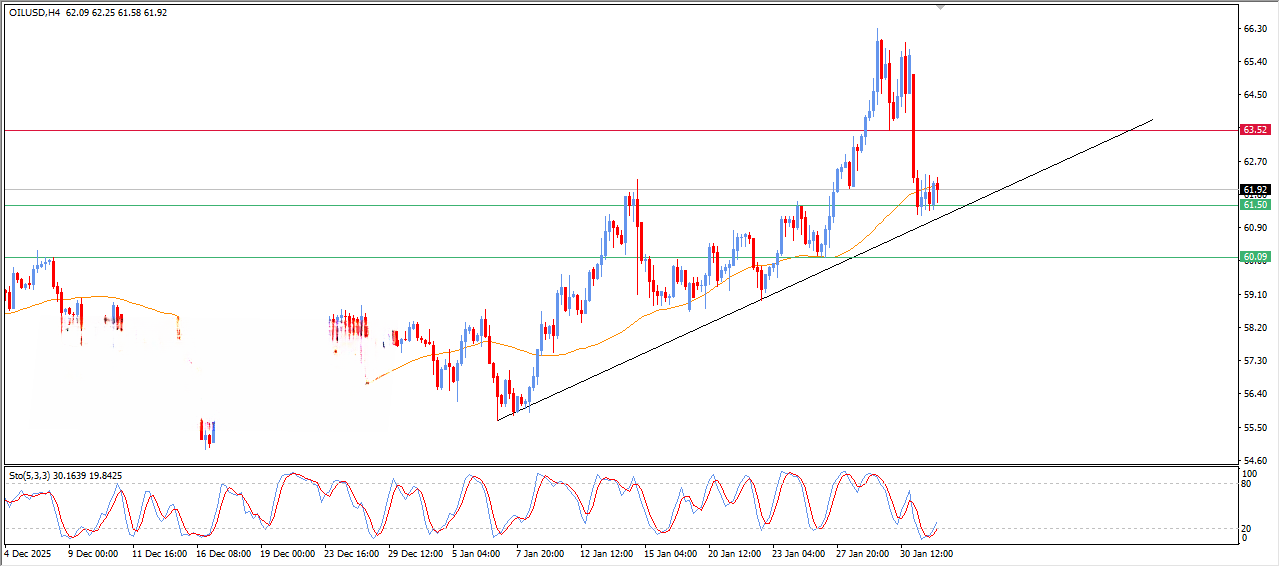
Task: Click the 7 Jan 20:00 date label
Action: coord(542,552)
